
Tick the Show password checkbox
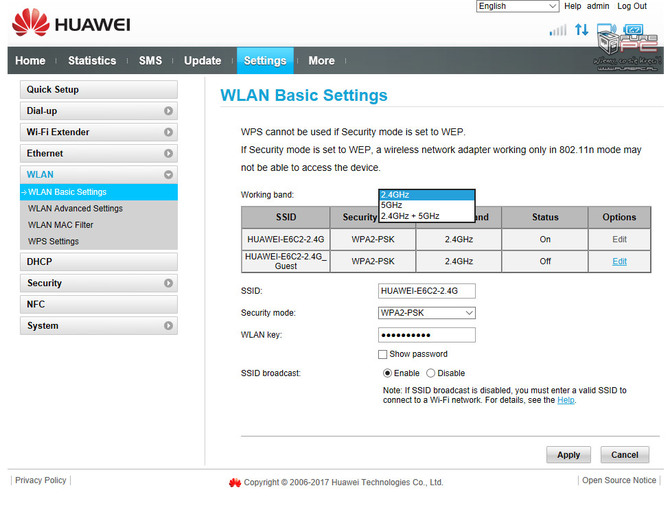pyautogui.click(x=382, y=354)
